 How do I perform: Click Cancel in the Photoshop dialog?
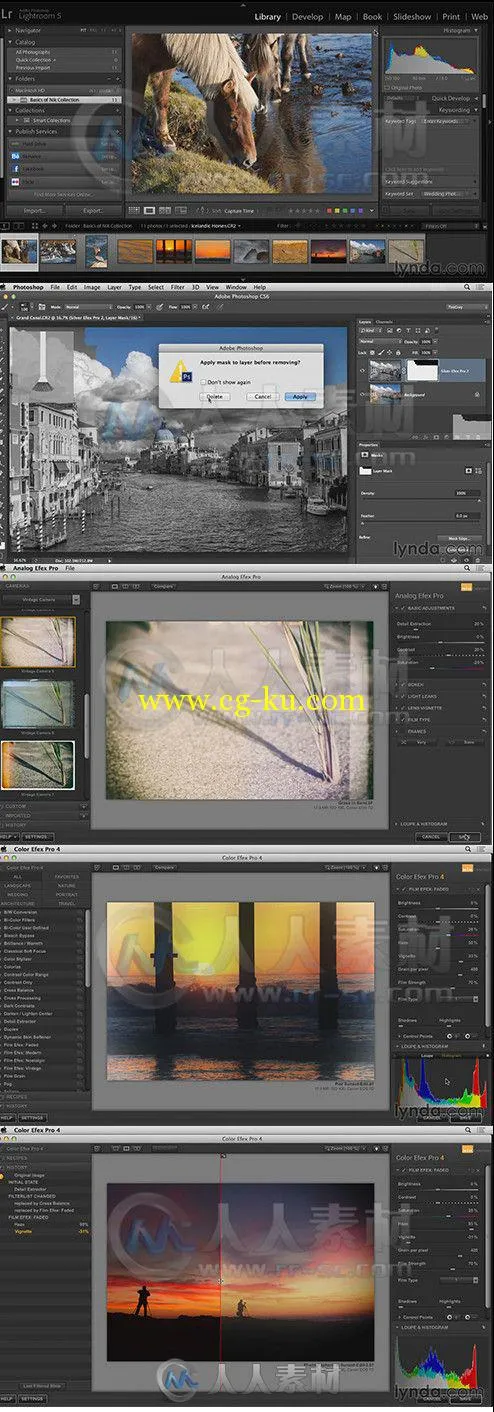[262, 396]
